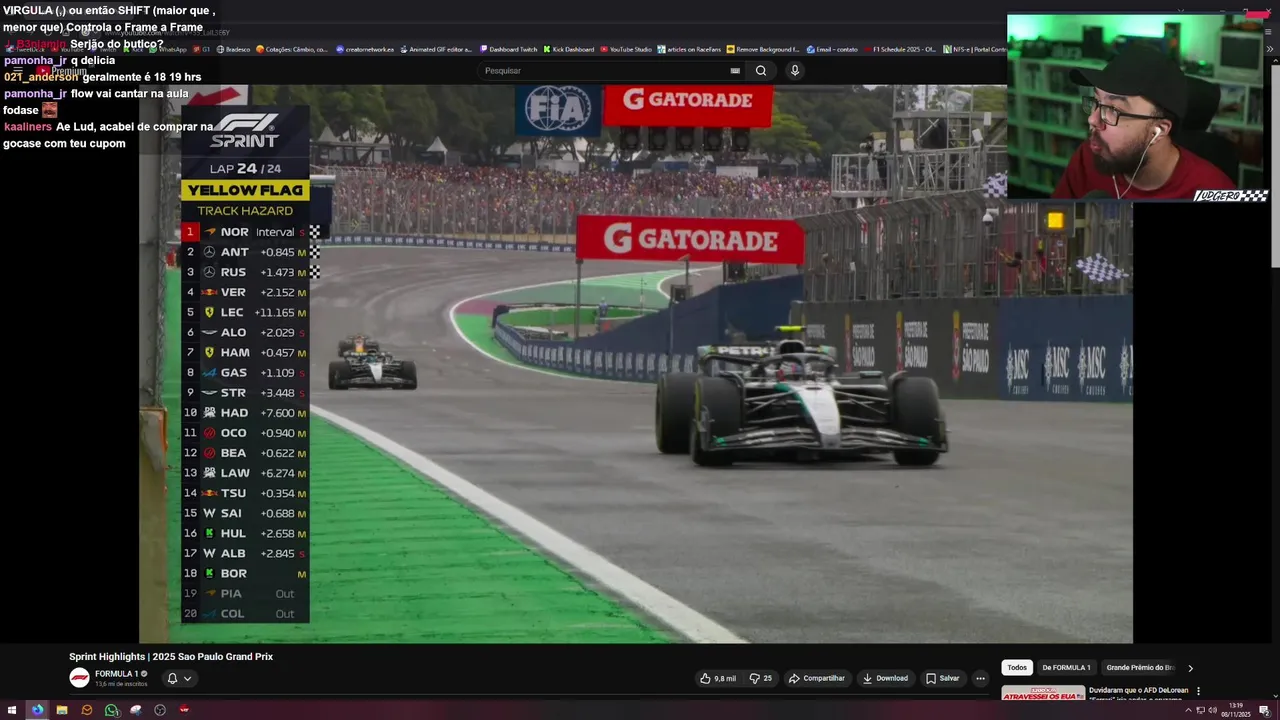Open the Dashboard Twitch bookmark

tap(508, 49)
